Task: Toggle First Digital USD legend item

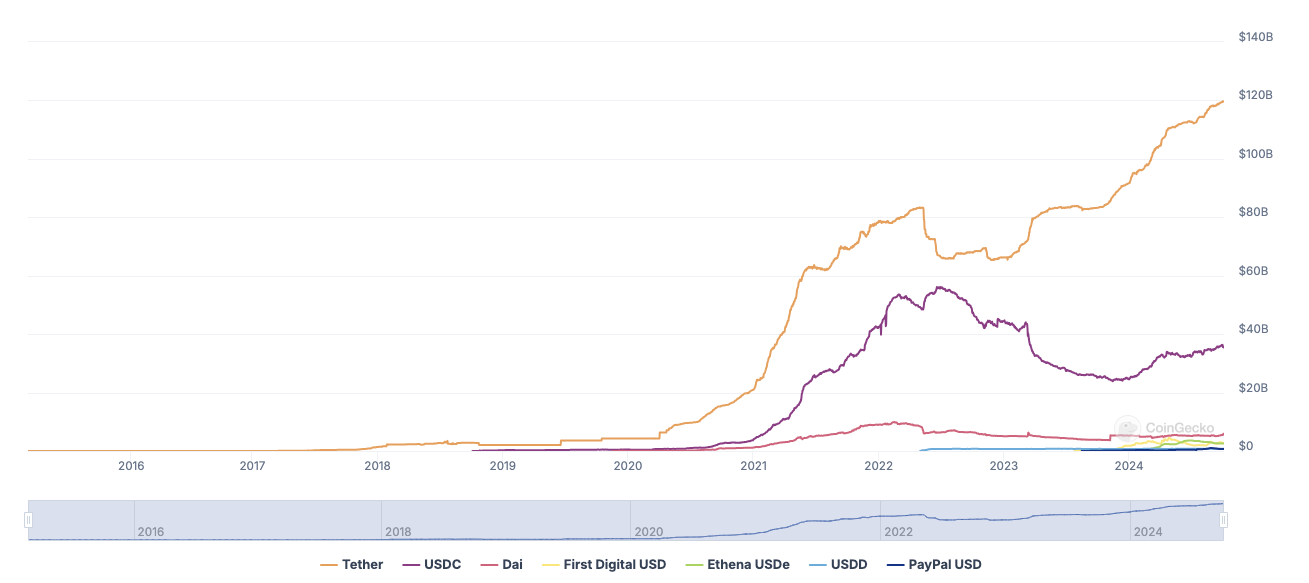Action: pyautogui.click(x=604, y=565)
